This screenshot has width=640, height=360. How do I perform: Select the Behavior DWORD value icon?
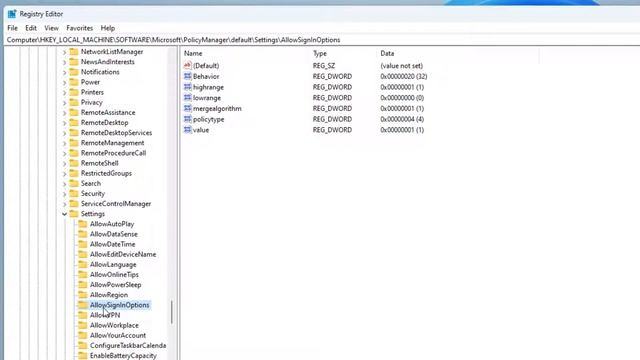click(x=187, y=76)
